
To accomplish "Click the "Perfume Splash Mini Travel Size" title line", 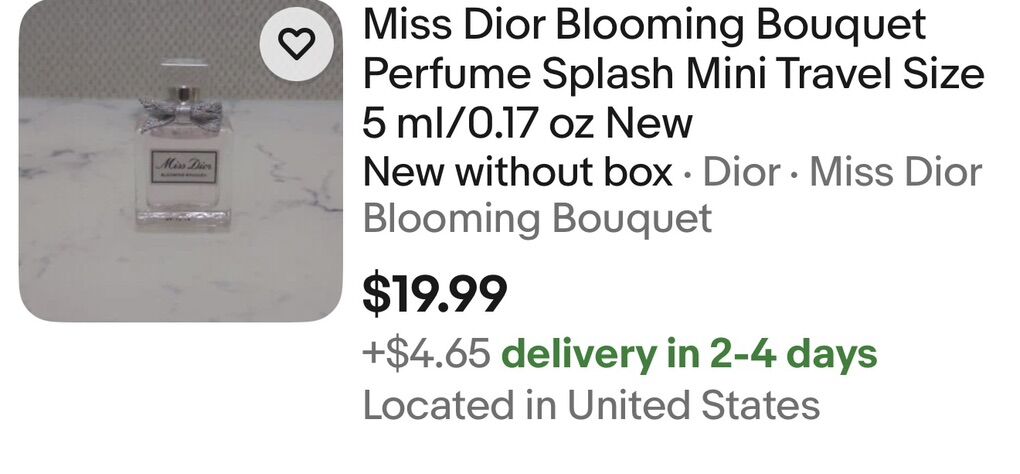I will pos(673,75).
